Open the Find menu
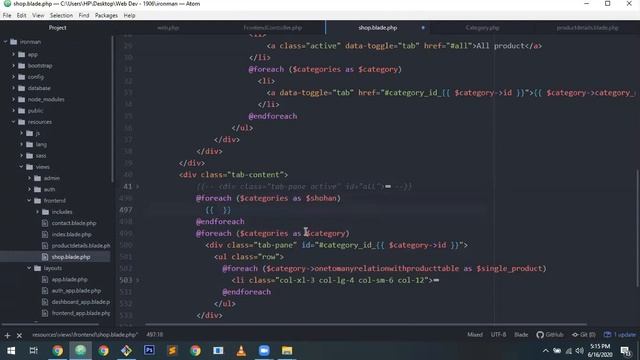640x360 pixels. pyautogui.click(x=84, y=16)
